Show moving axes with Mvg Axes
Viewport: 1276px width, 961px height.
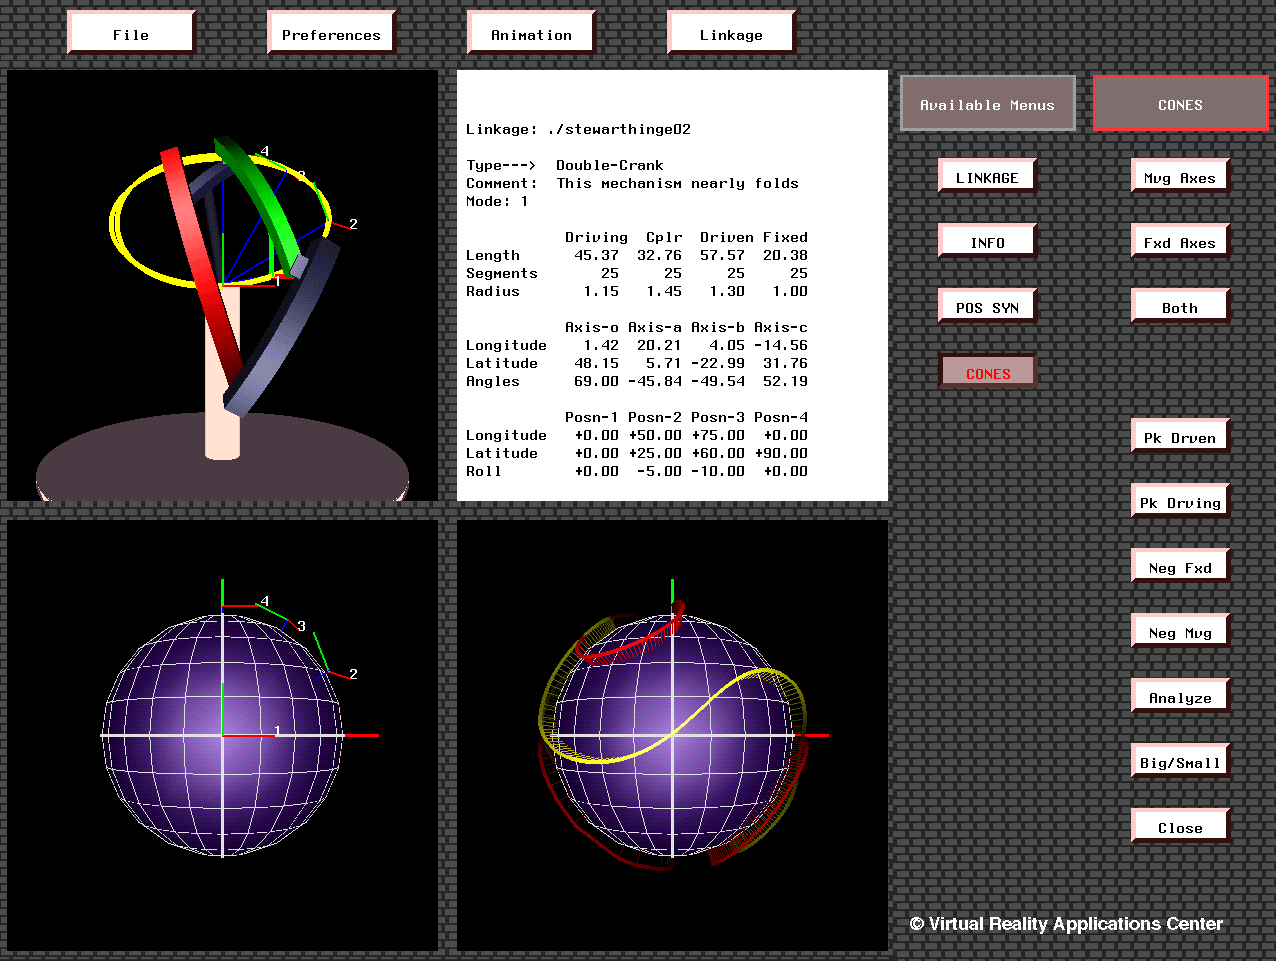click(x=1180, y=177)
